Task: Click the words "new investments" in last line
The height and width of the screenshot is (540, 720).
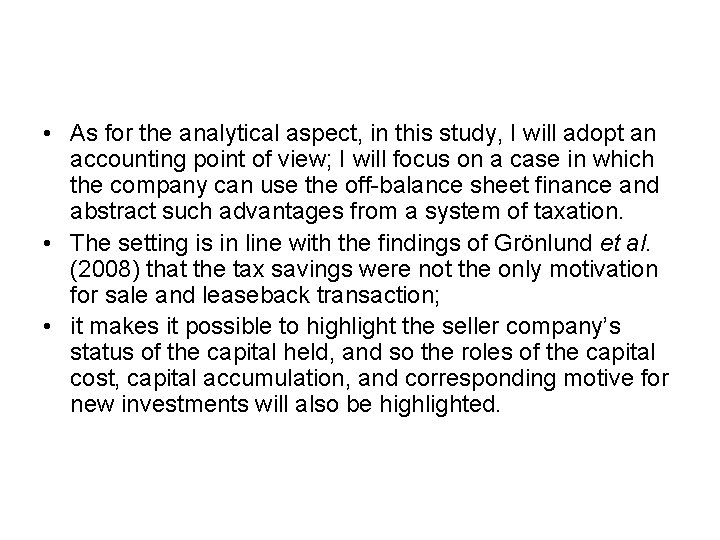Action: (x=159, y=405)
